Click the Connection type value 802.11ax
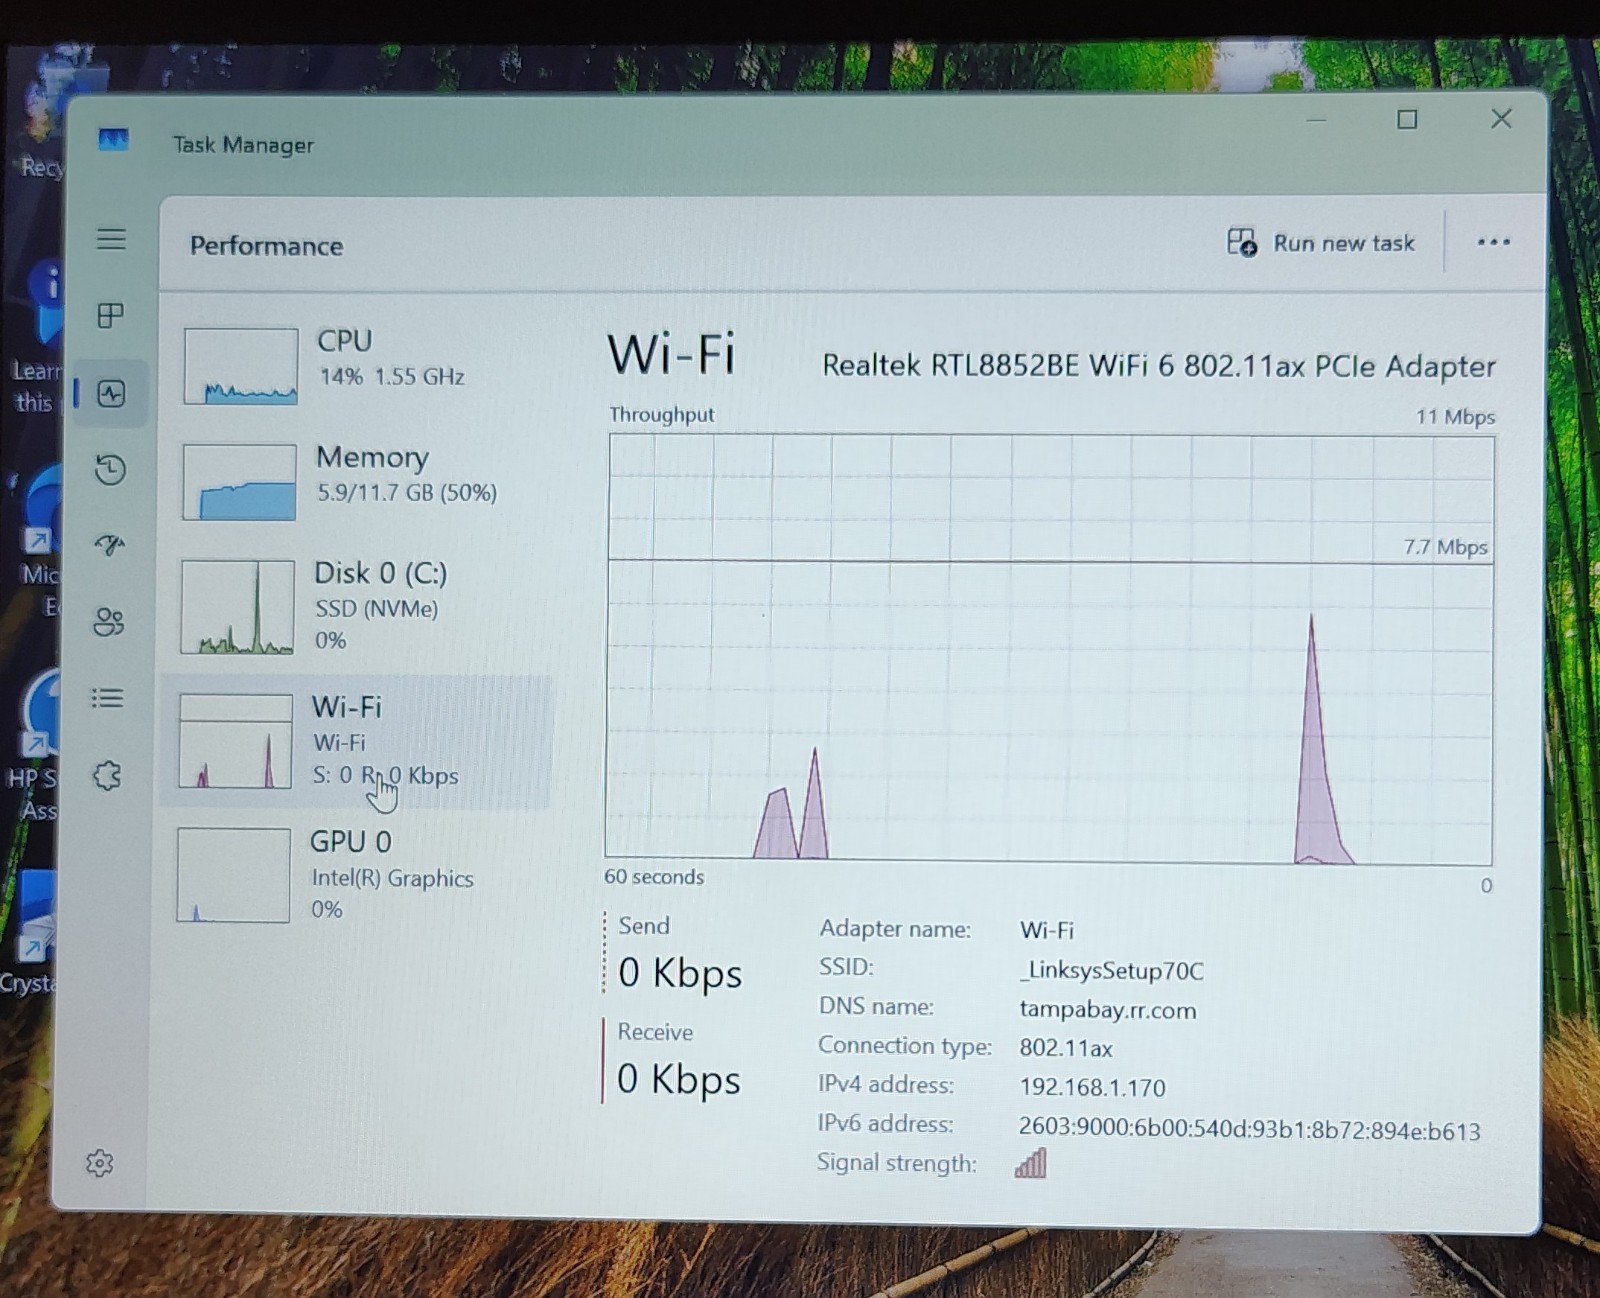The height and width of the screenshot is (1298, 1600). (x=1066, y=1048)
